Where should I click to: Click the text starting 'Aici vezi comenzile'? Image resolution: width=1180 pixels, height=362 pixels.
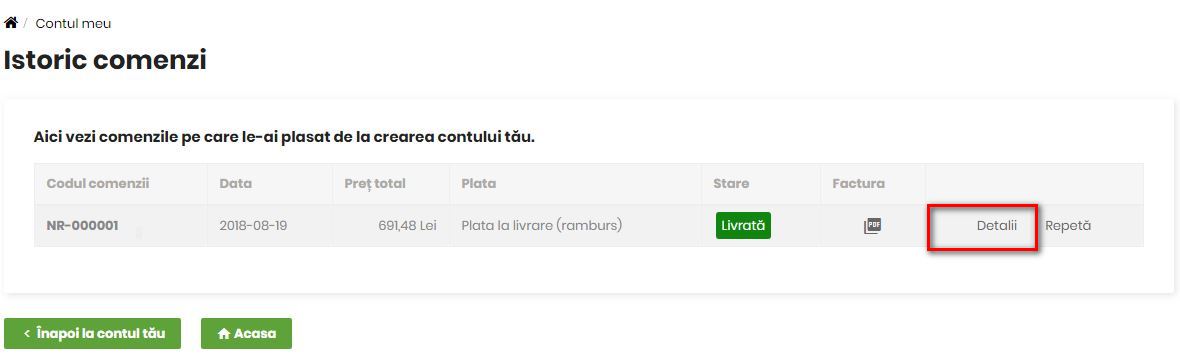tap(284, 138)
